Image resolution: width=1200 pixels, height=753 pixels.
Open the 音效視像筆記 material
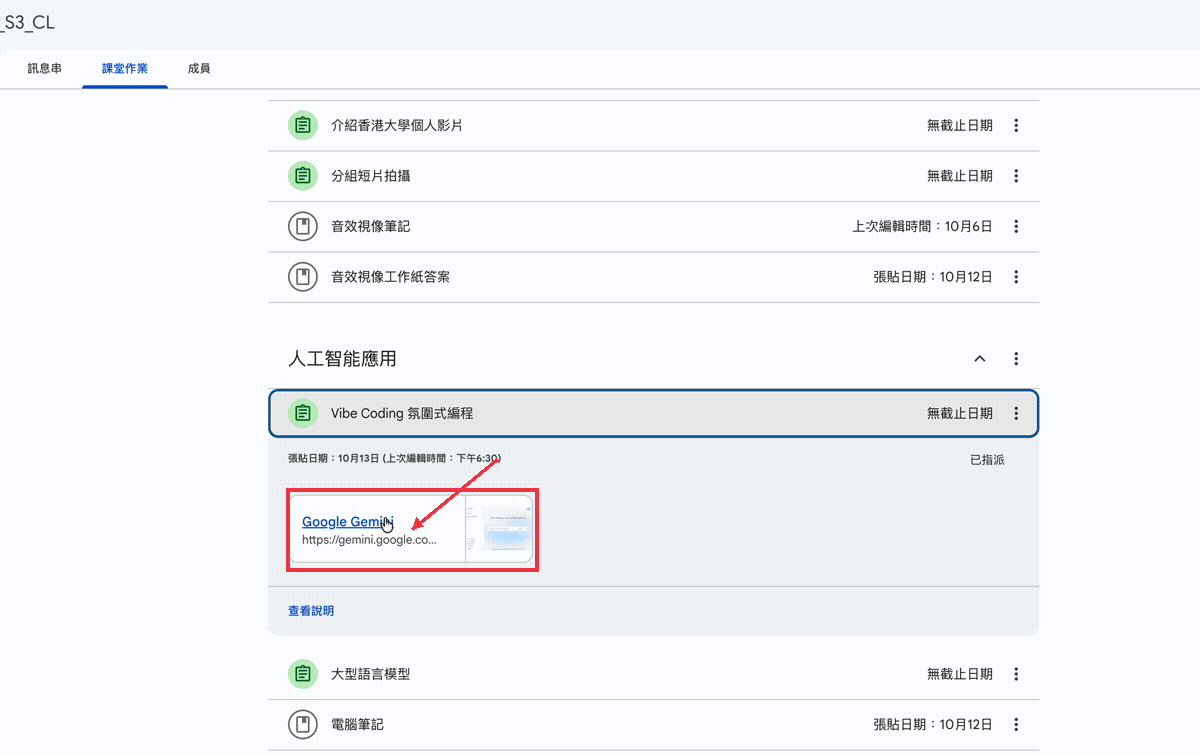[371, 227]
